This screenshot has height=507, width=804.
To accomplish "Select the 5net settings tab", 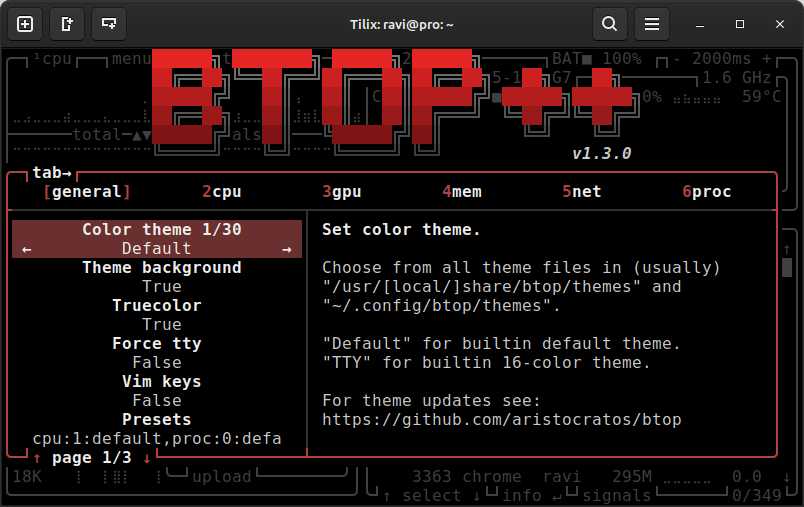I will [582, 192].
